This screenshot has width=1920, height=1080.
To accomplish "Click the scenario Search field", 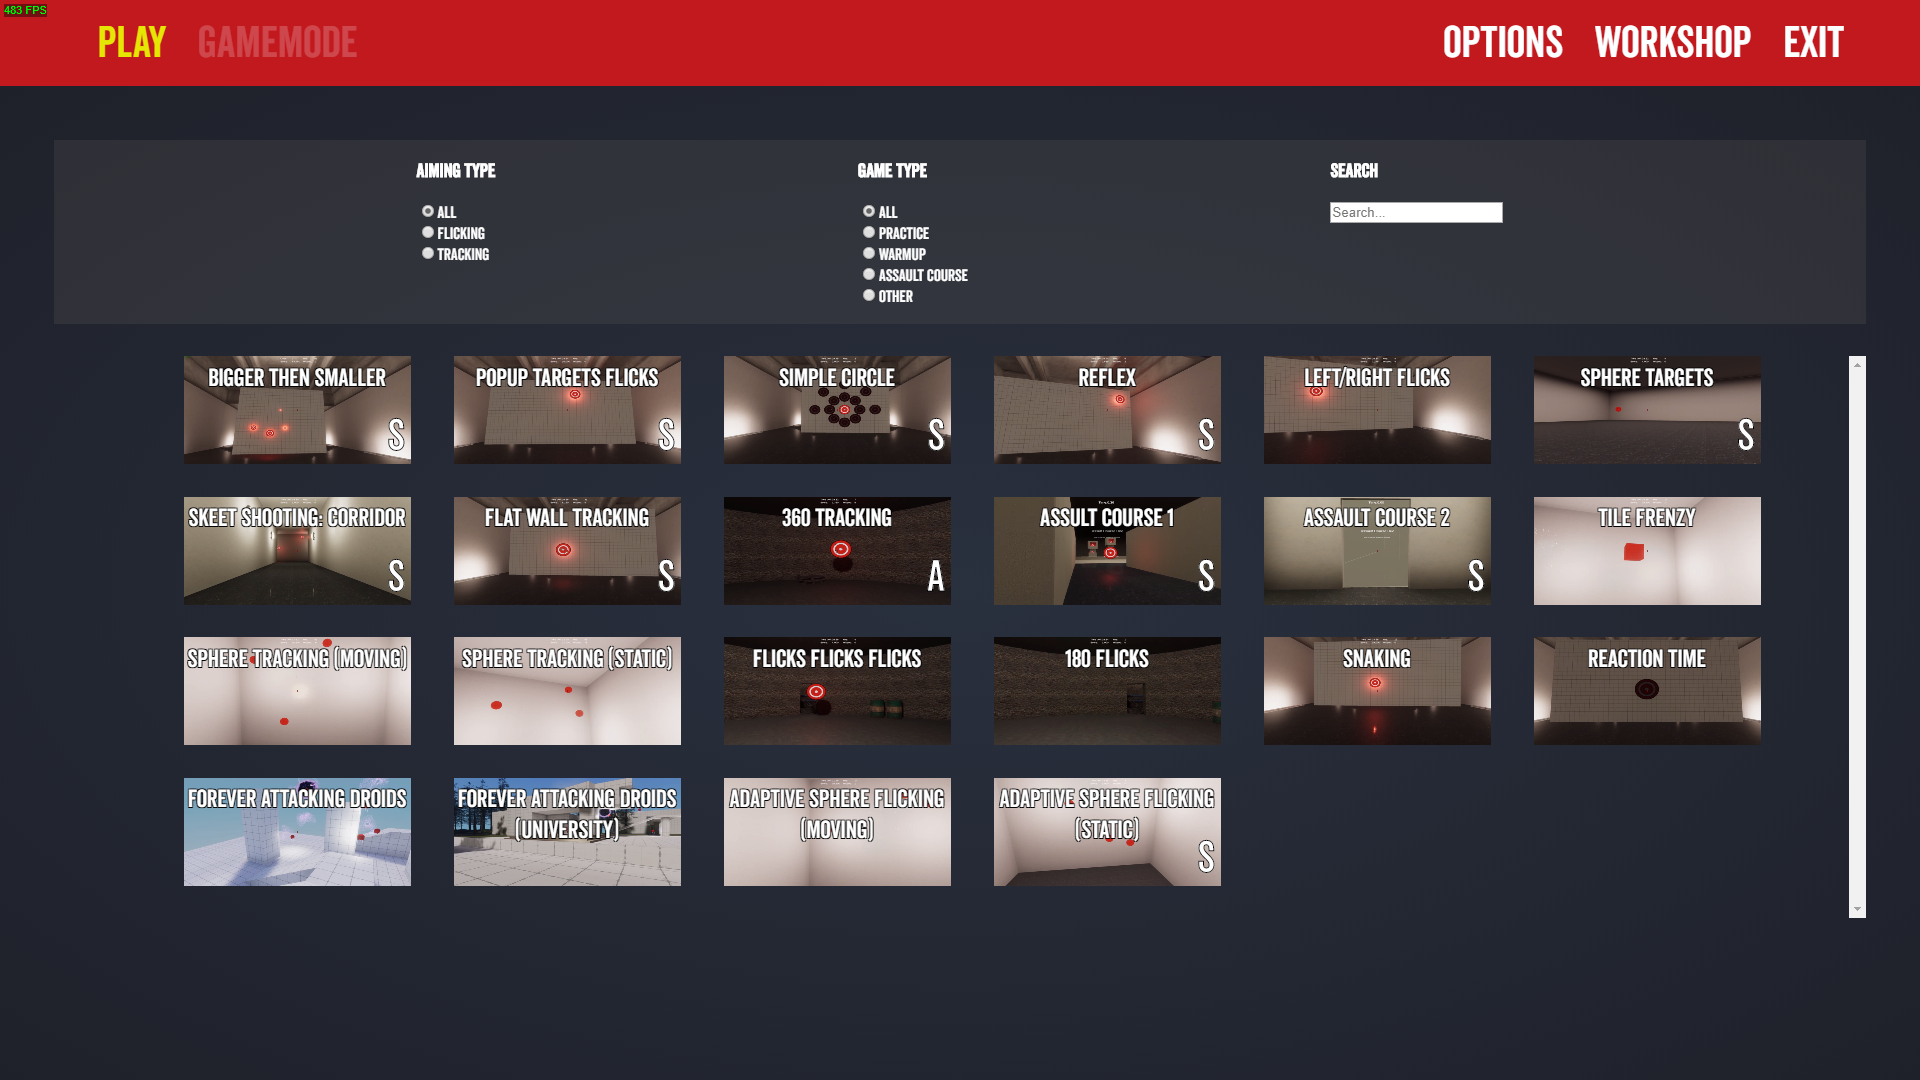I will pyautogui.click(x=1415, y=212).
